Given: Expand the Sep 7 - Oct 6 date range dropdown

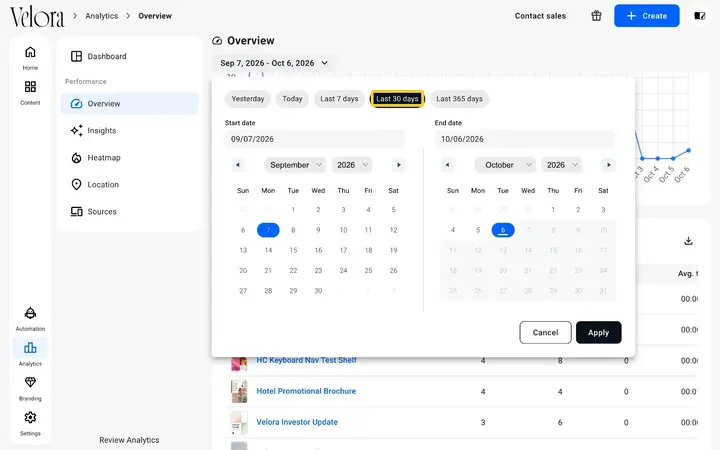Looking at the screenshot, I should point(274,63).
